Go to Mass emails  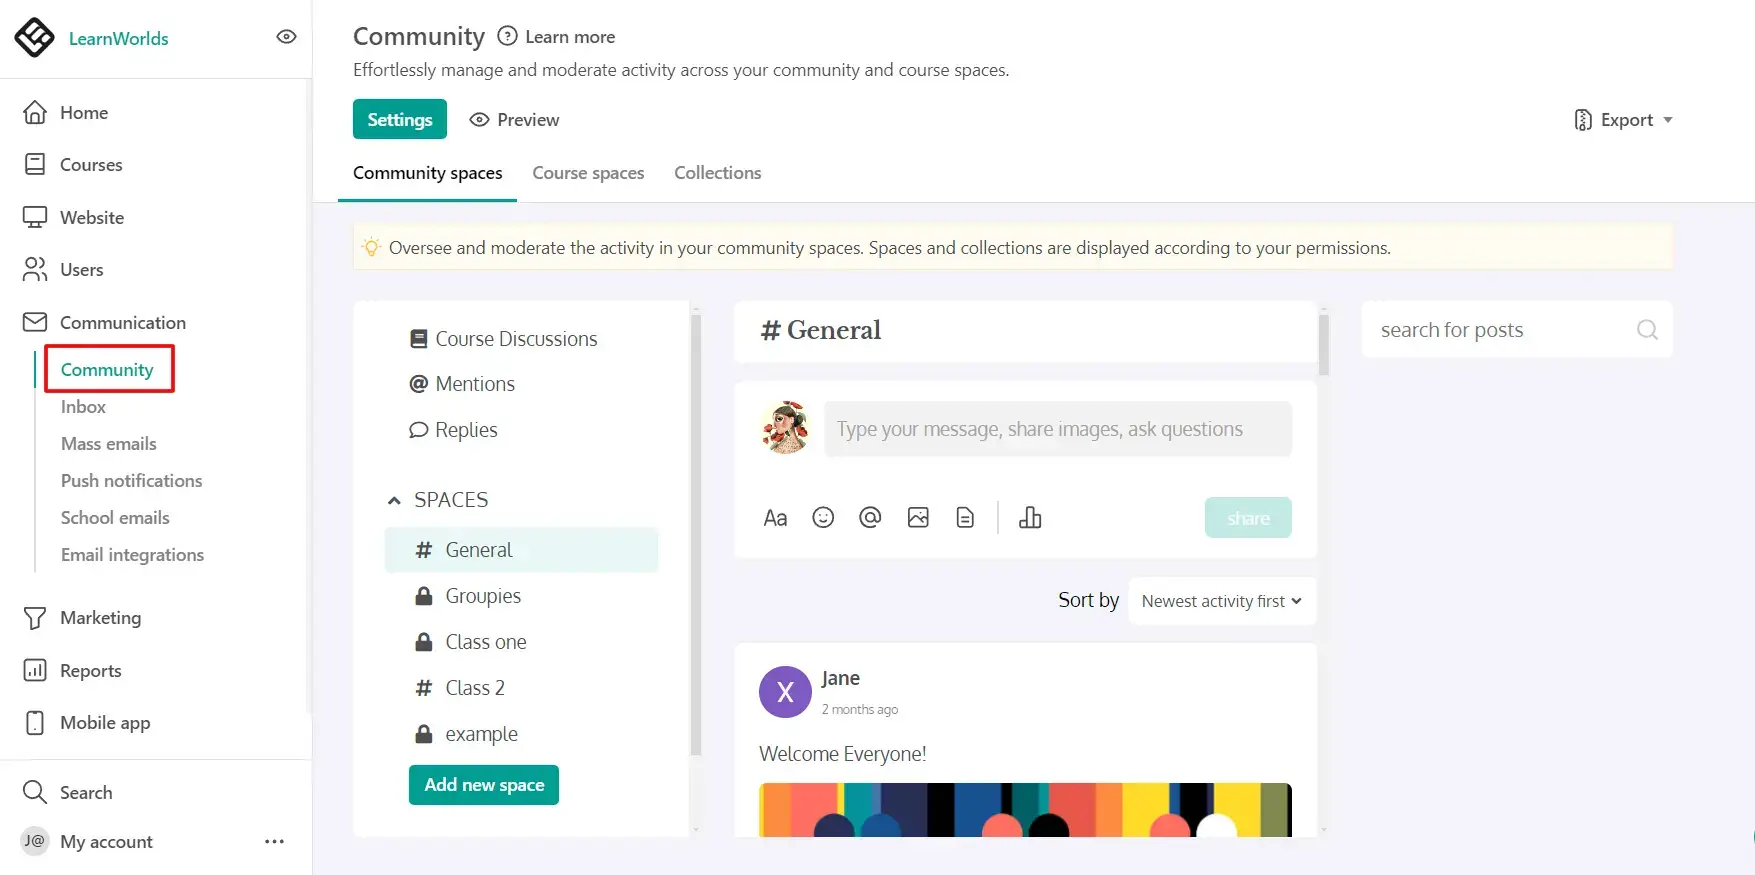108,444
